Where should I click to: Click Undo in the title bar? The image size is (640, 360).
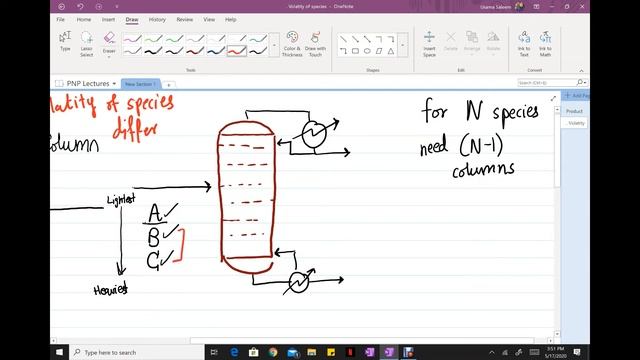click(80, 7)
